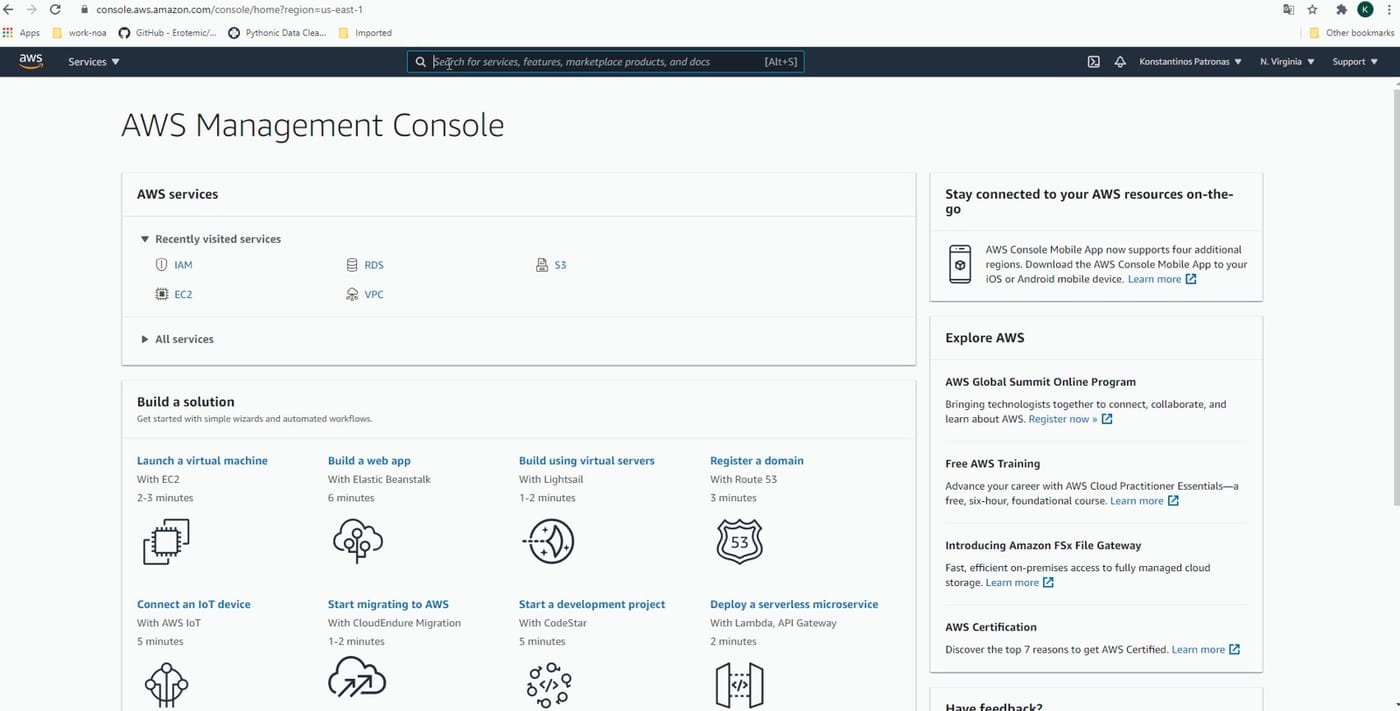This screenshot has height=711, width=1400.
Task: Click Register a domain link
Action: 757,461
